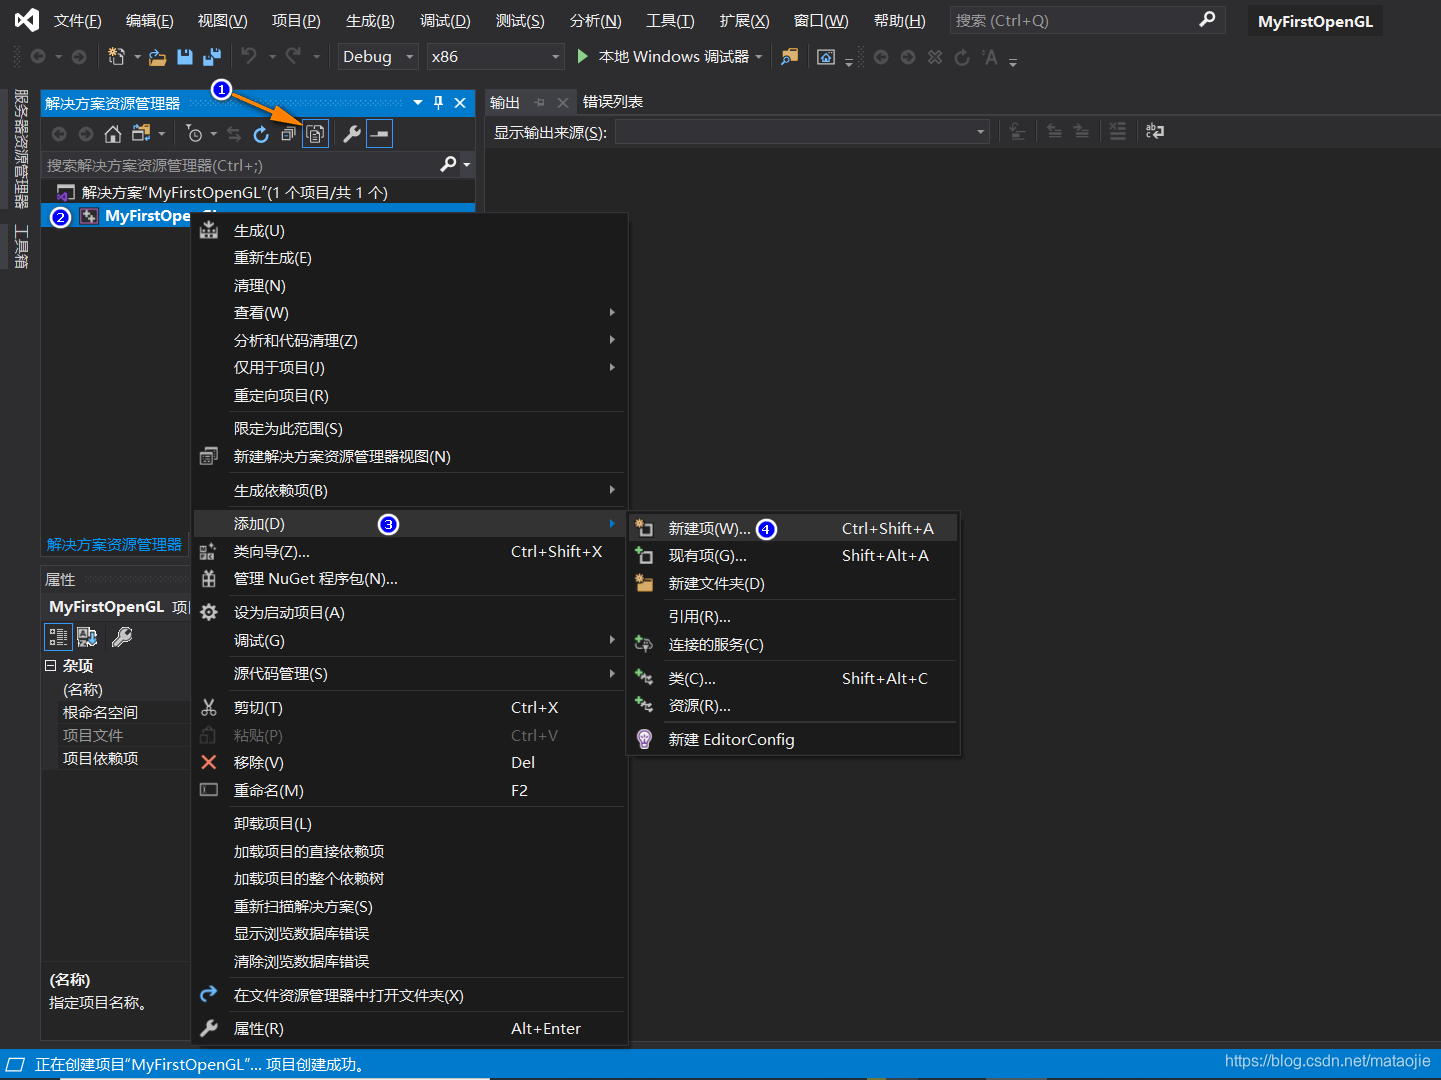Click the pending changes filter clock icon

[x=195, y=134]
